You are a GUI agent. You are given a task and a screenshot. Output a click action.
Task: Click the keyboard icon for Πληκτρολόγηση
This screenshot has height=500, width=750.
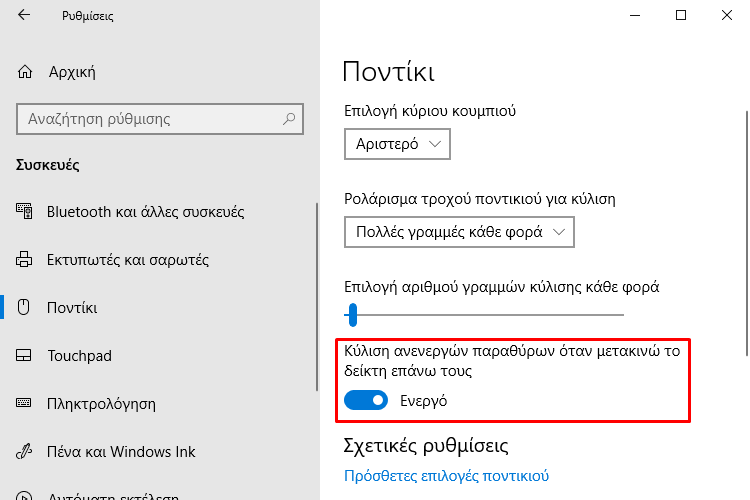(x=23, y=403)
